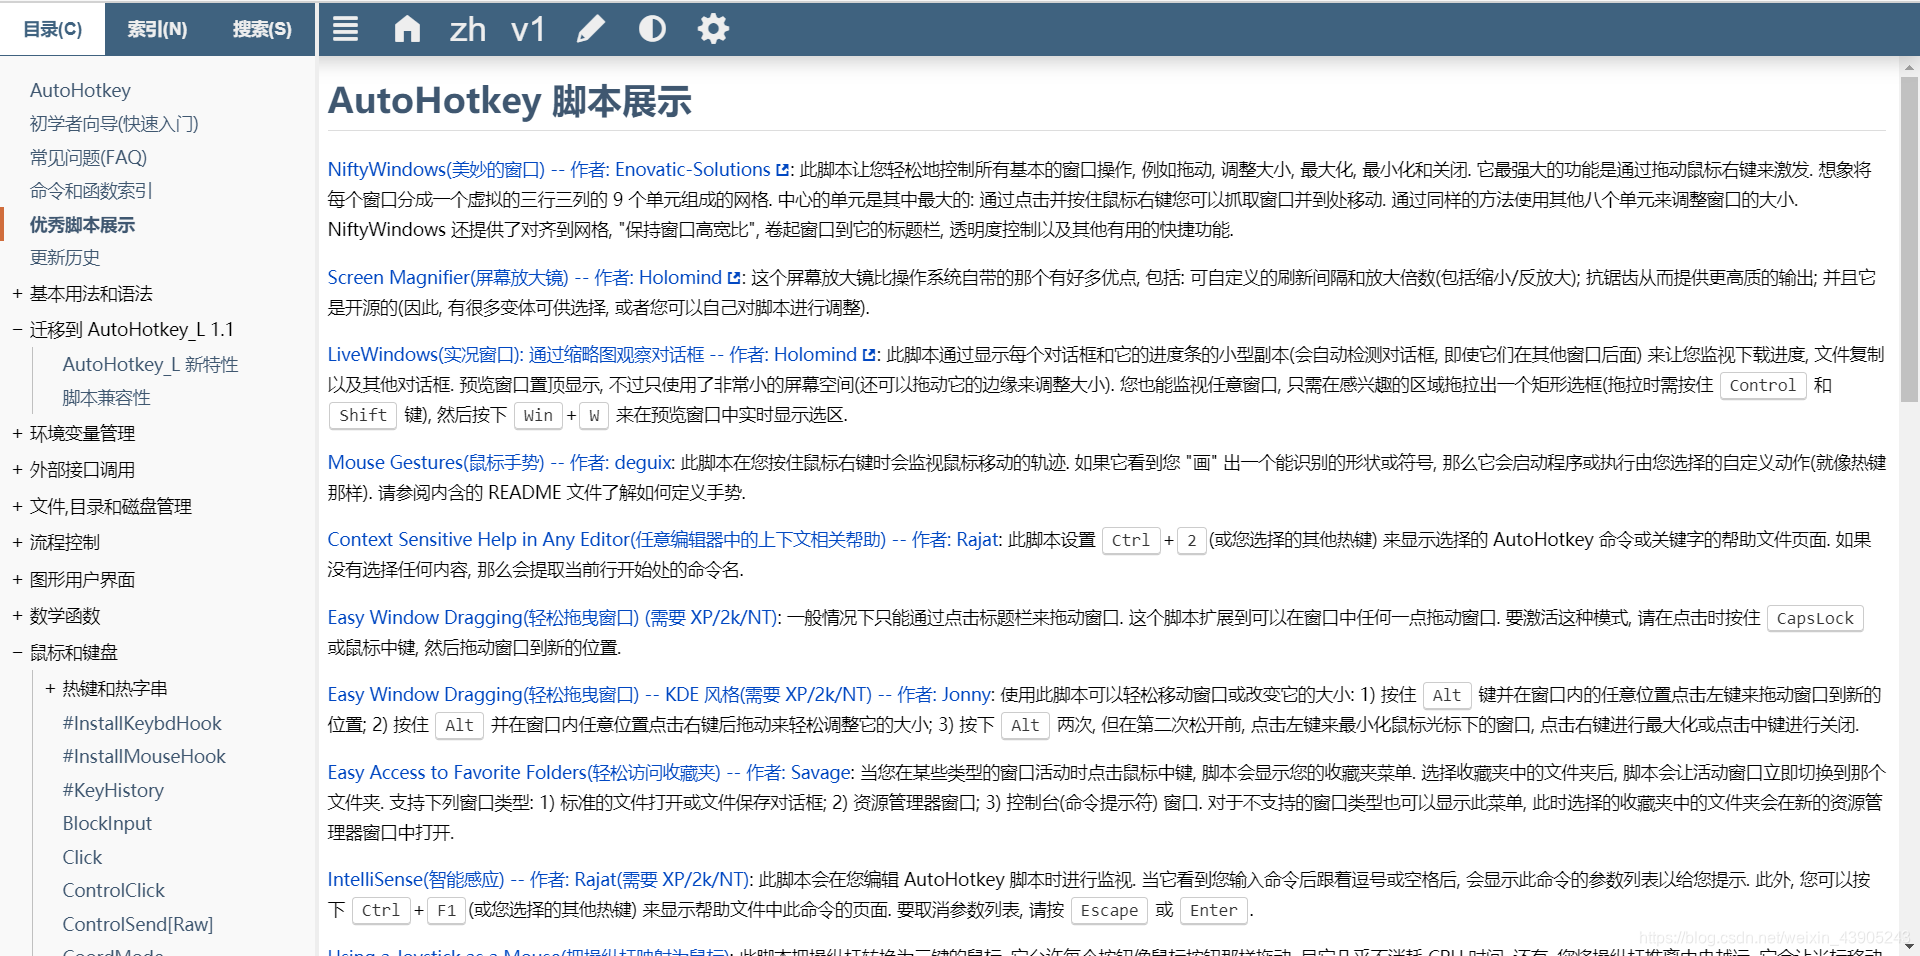Open LiveWindows(实况窗口) link
The image size is (1920, 956).
(592, 355)
